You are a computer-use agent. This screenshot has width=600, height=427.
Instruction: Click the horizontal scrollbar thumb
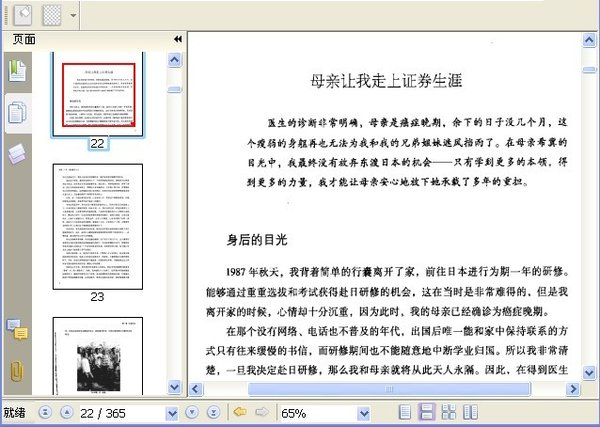389,389
